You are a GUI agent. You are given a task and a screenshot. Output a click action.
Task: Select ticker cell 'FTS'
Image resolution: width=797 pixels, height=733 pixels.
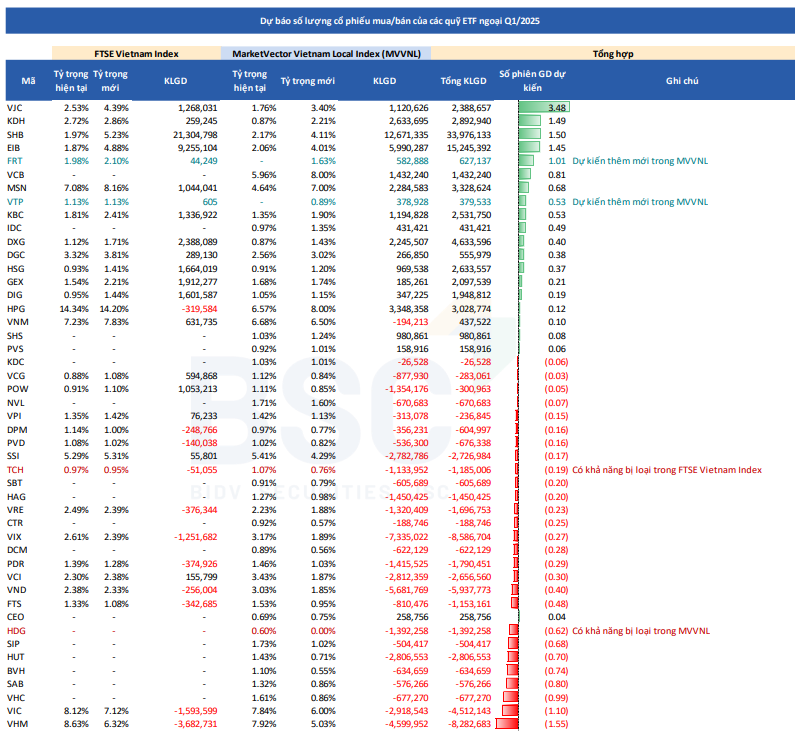[x=14, y=604]
